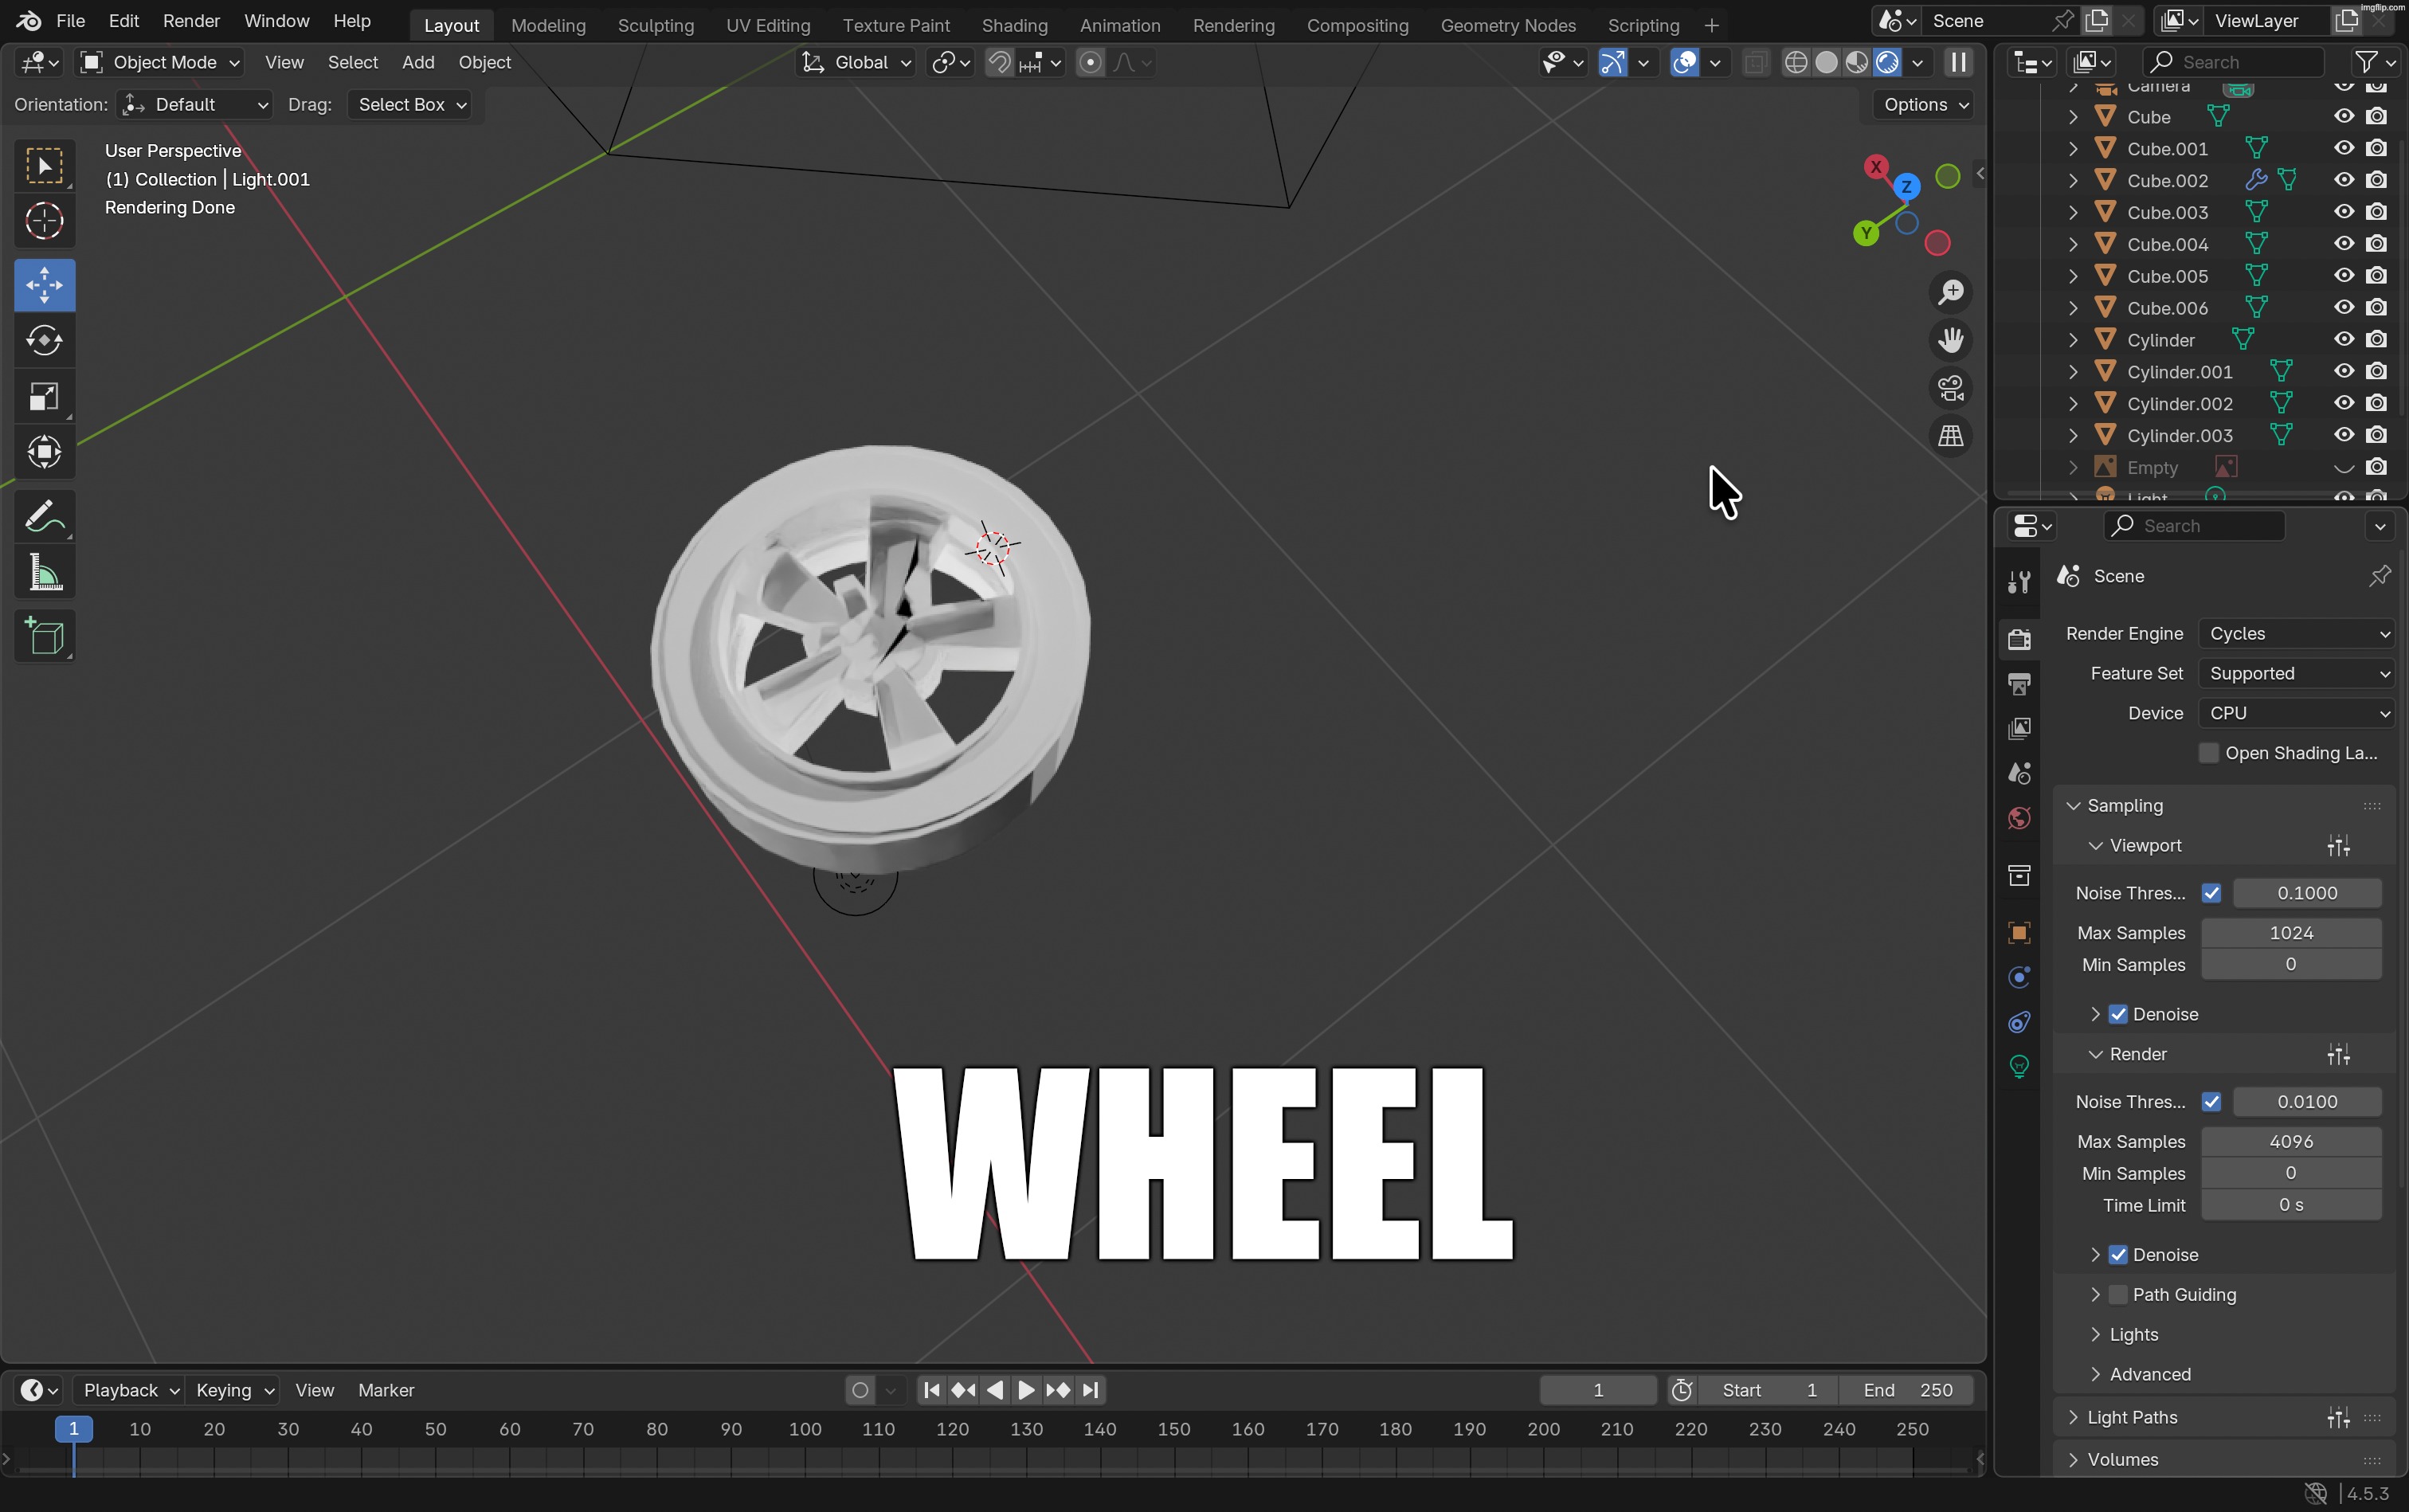Select the Scale tool
This screenshot has height=1512, width=2409.
pyautogui.click(x=44, y=397)
